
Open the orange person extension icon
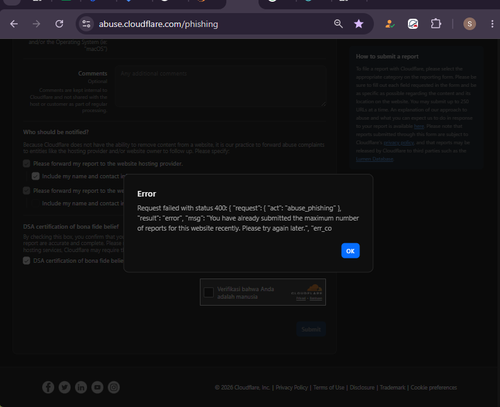389,24
